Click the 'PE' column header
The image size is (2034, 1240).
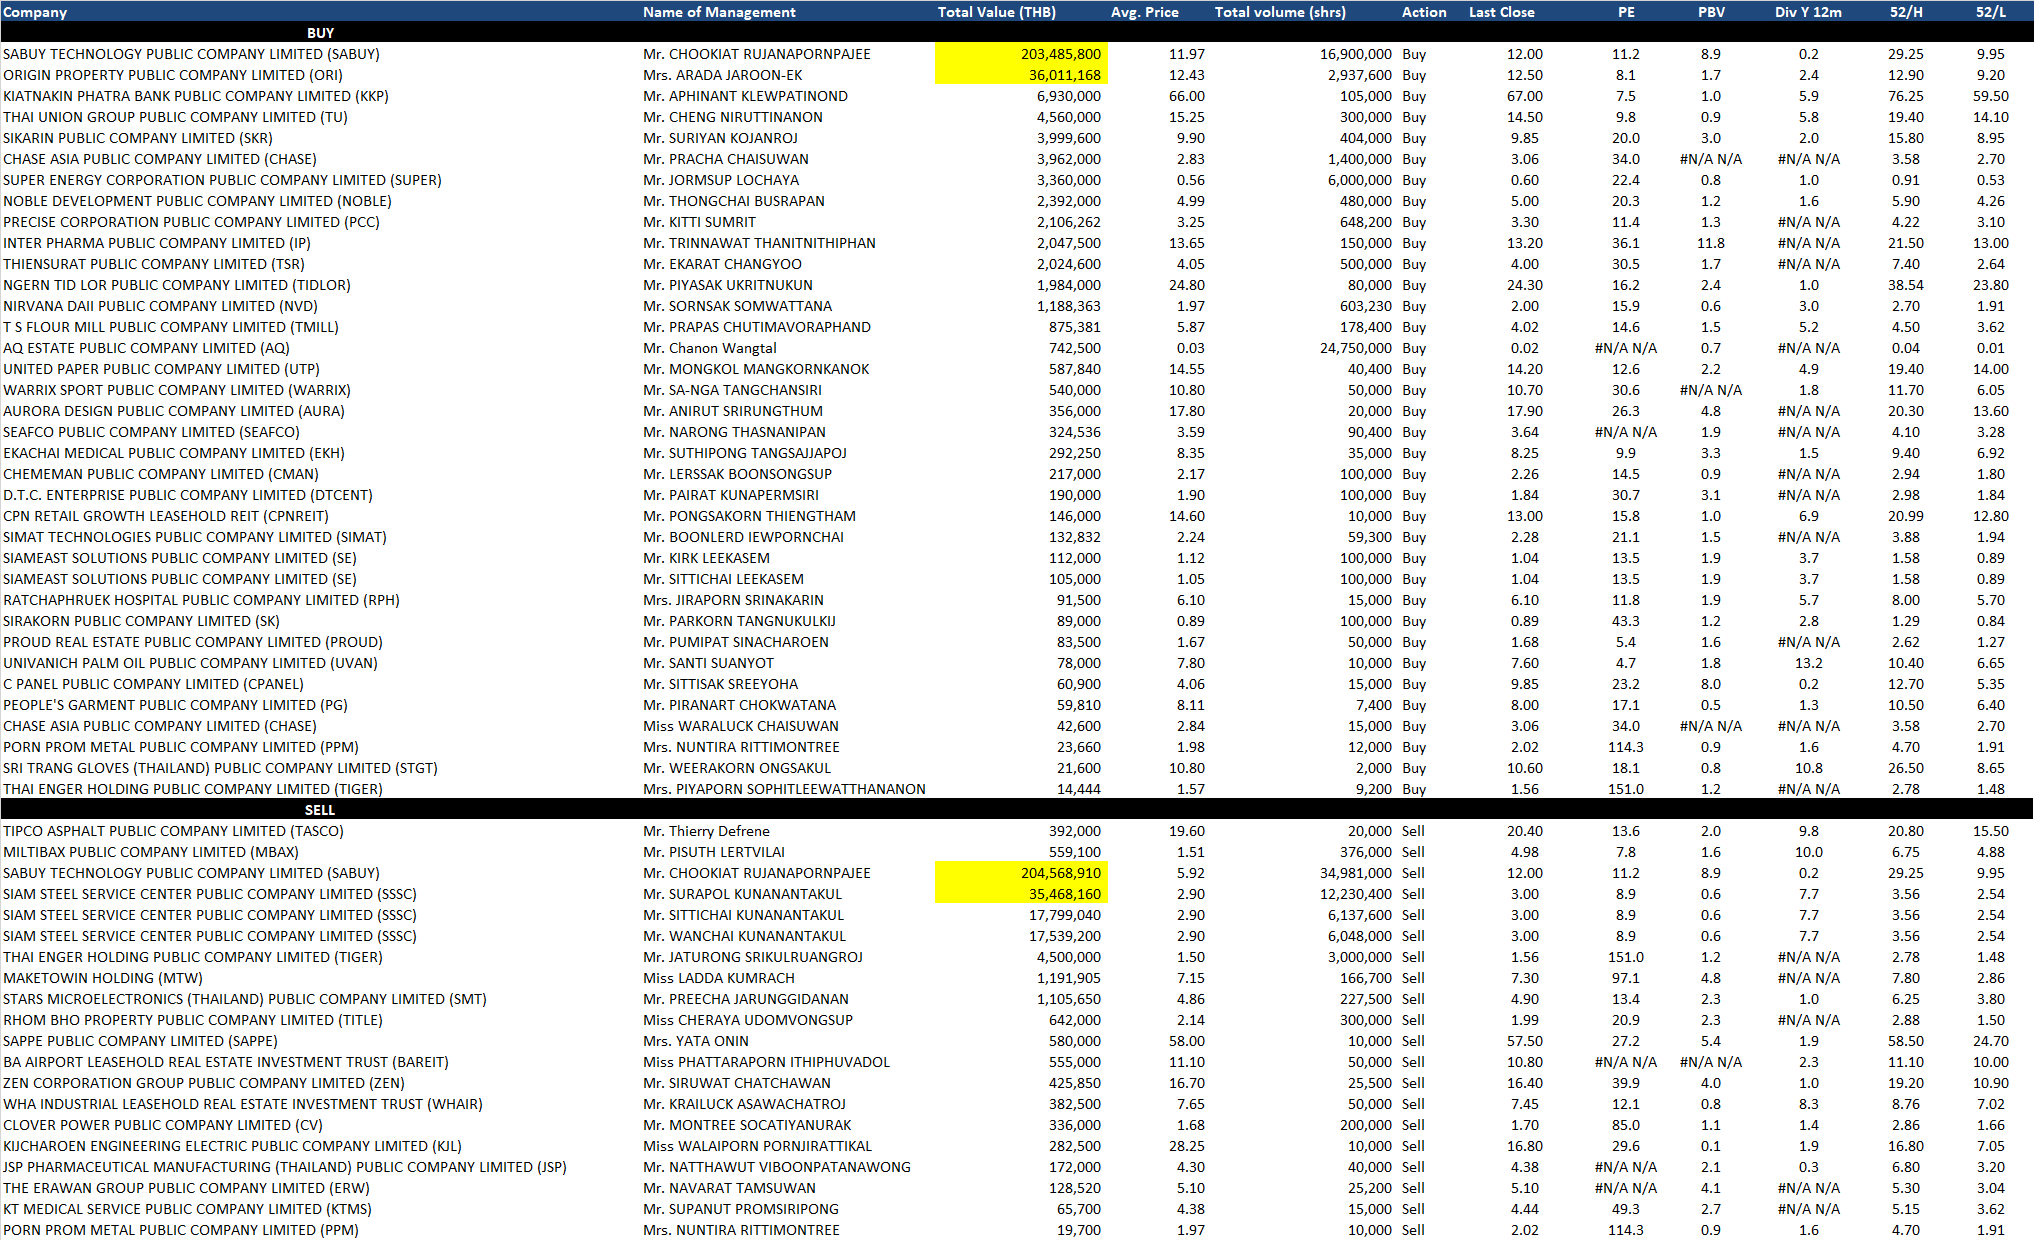(1626, 12)
